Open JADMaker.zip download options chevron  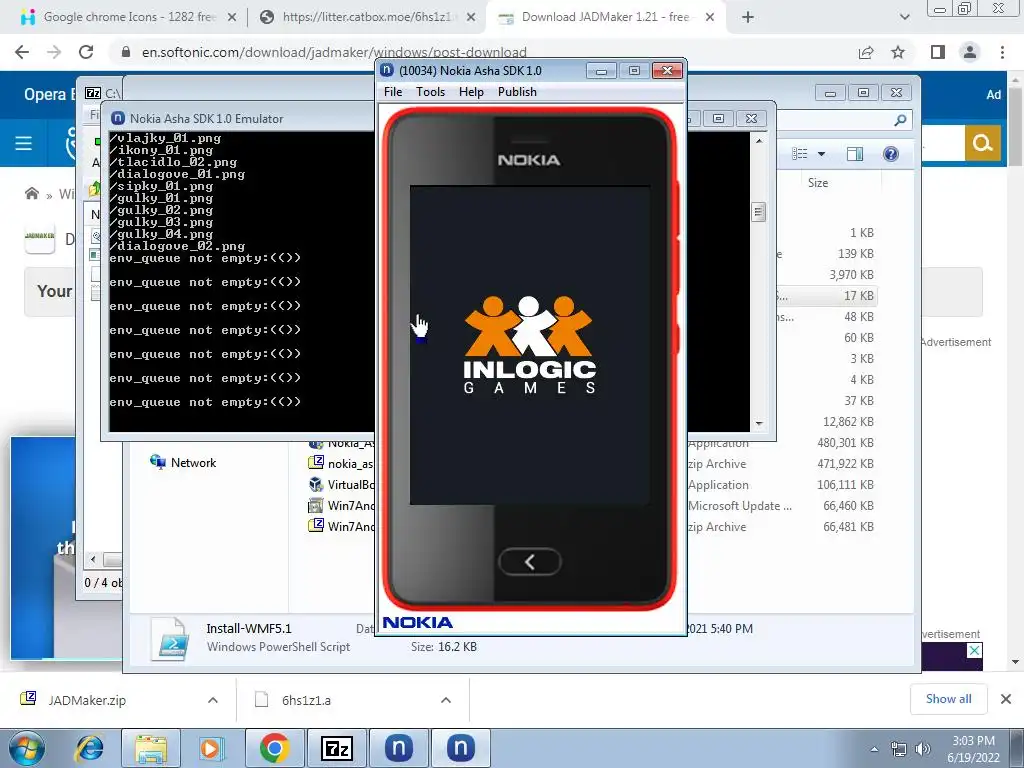tap(213, 700)
